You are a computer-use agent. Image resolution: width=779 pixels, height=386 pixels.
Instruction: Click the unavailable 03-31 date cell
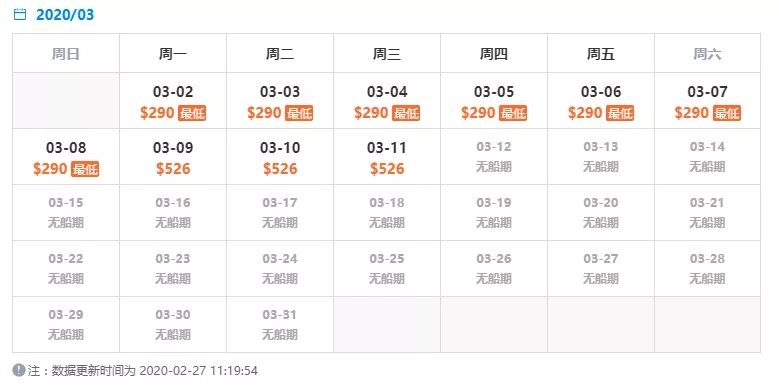(x=280, y=325)
